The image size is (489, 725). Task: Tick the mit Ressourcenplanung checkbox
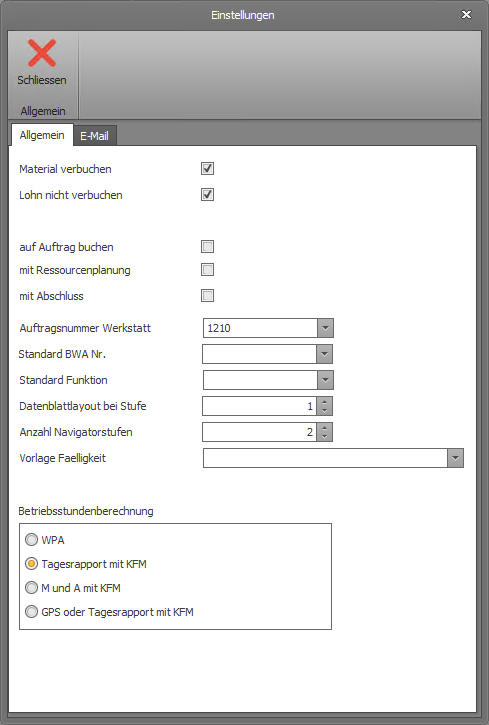point(208,270)
